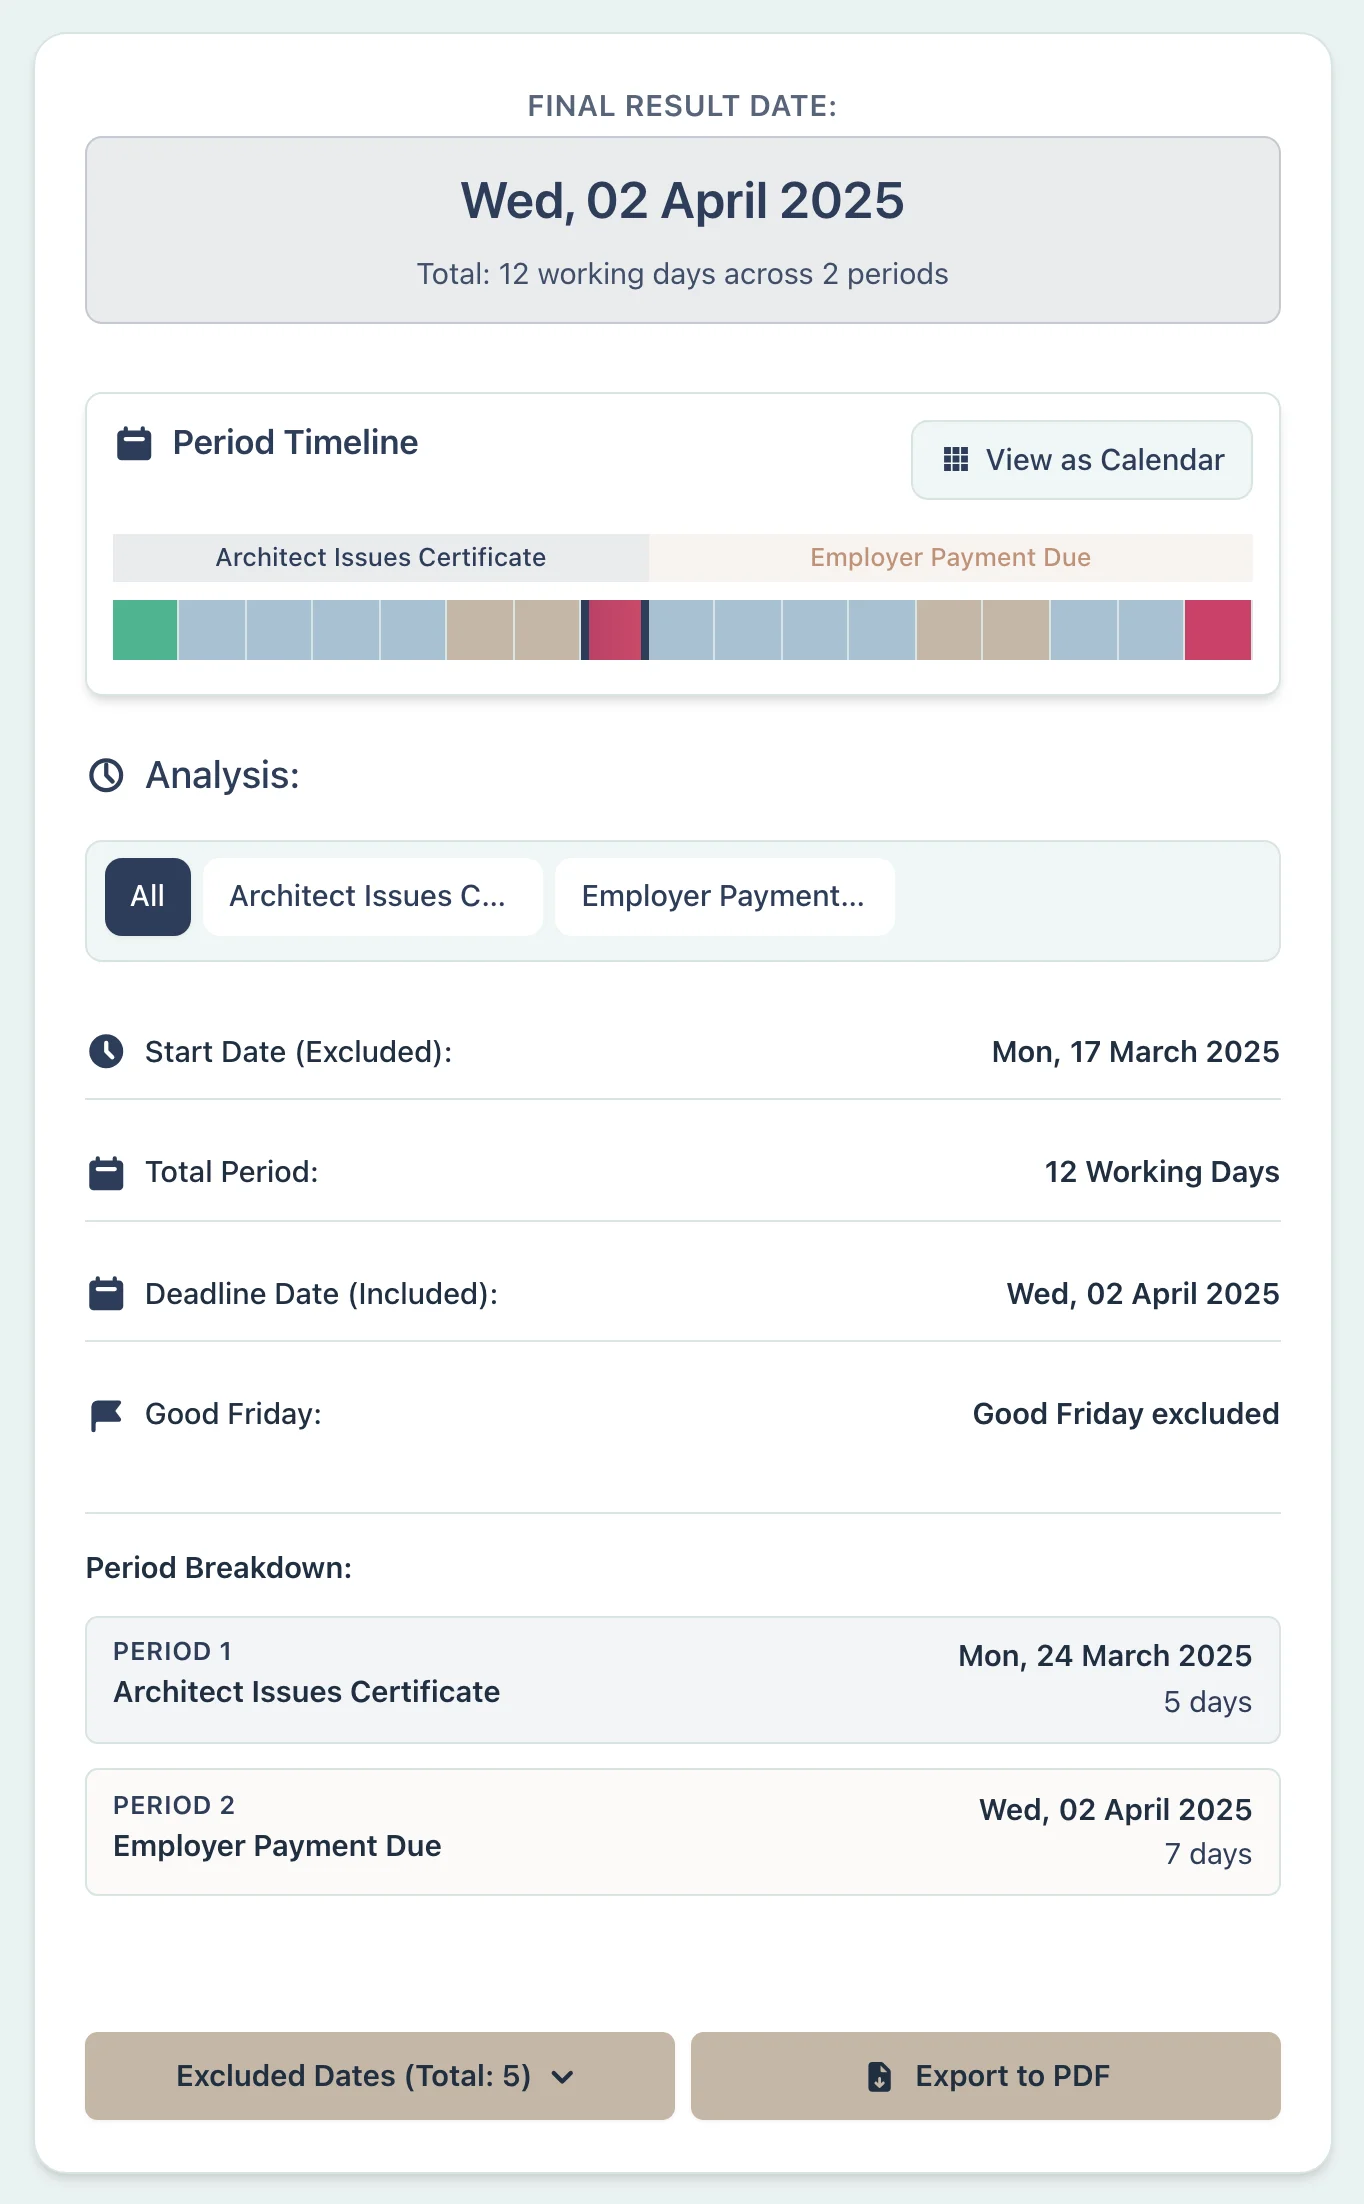Select the All filter chip
Screen dimensions: 1364x2204
coord(147,896)
